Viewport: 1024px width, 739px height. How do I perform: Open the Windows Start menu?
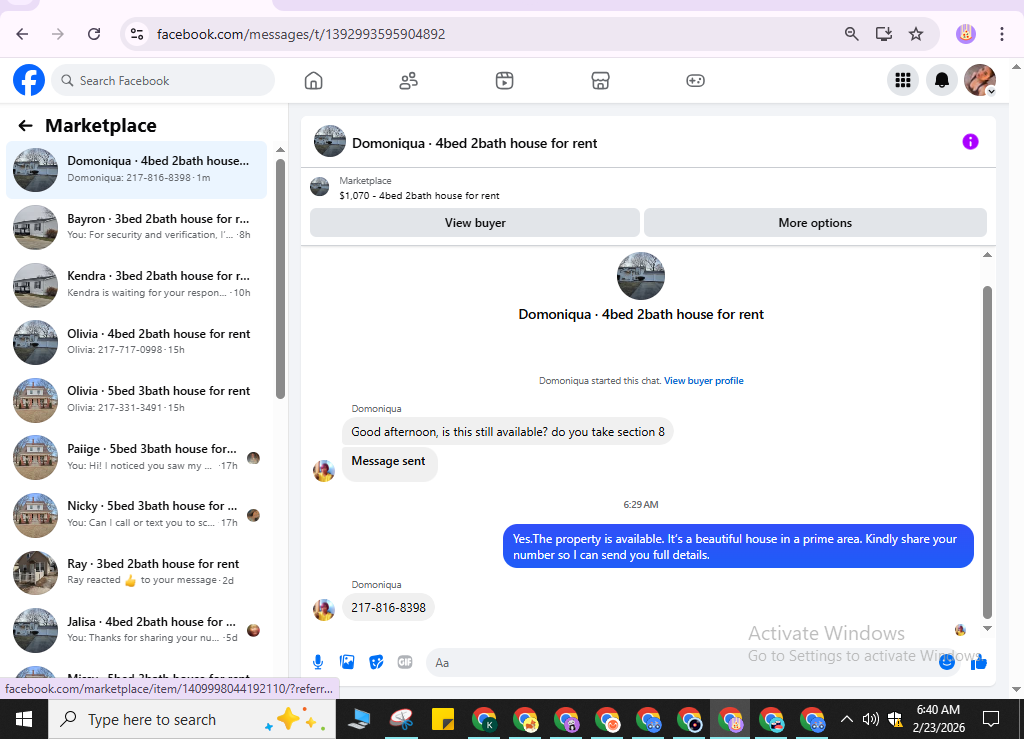24,719
